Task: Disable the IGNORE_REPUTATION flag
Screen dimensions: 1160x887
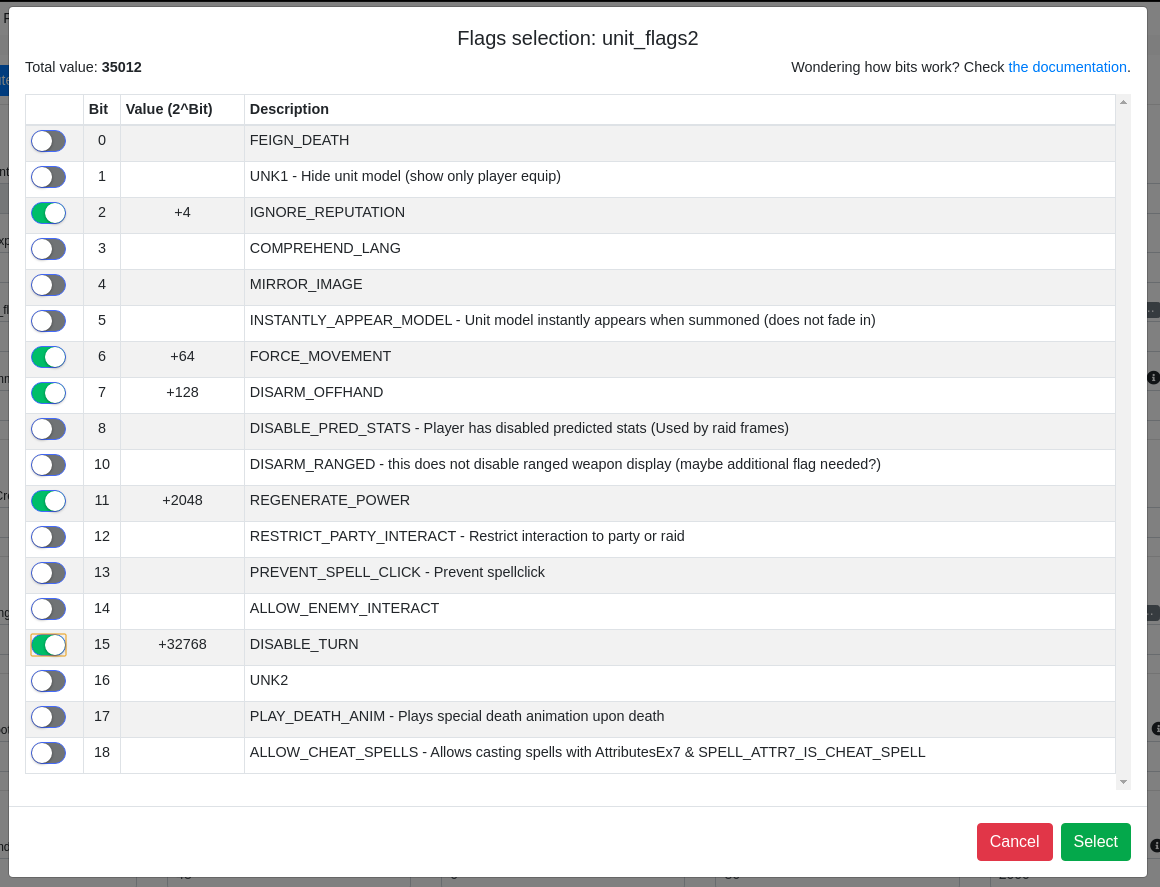Action: click(47, 213)
